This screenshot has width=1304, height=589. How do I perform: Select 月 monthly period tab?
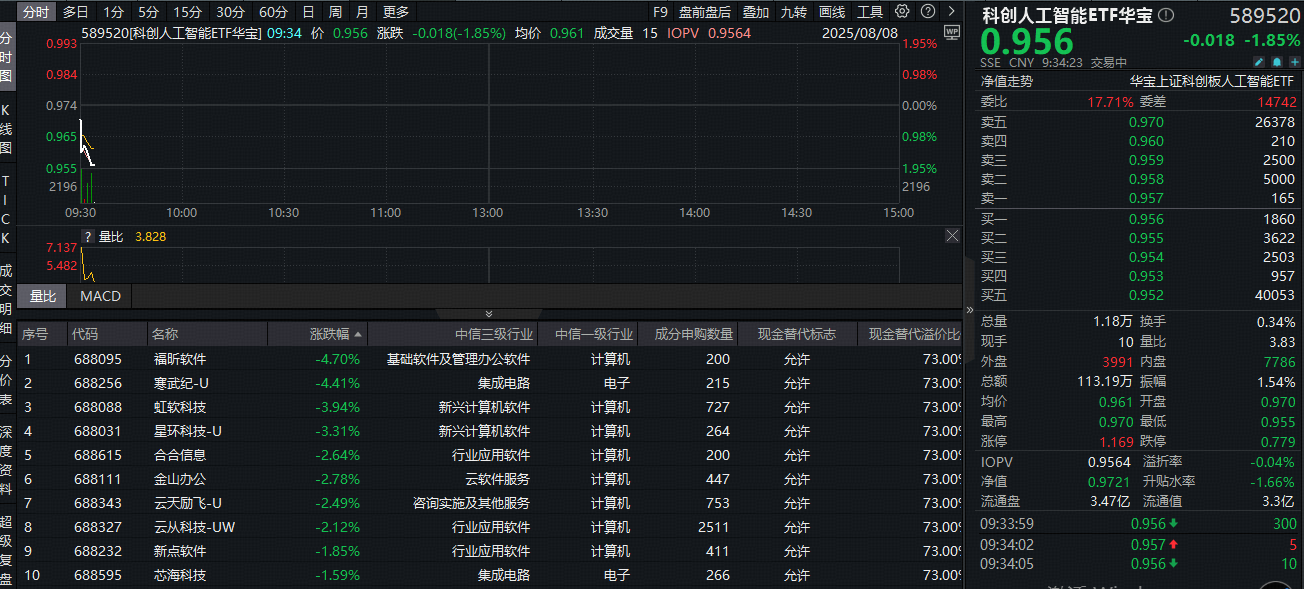point(361,12)
